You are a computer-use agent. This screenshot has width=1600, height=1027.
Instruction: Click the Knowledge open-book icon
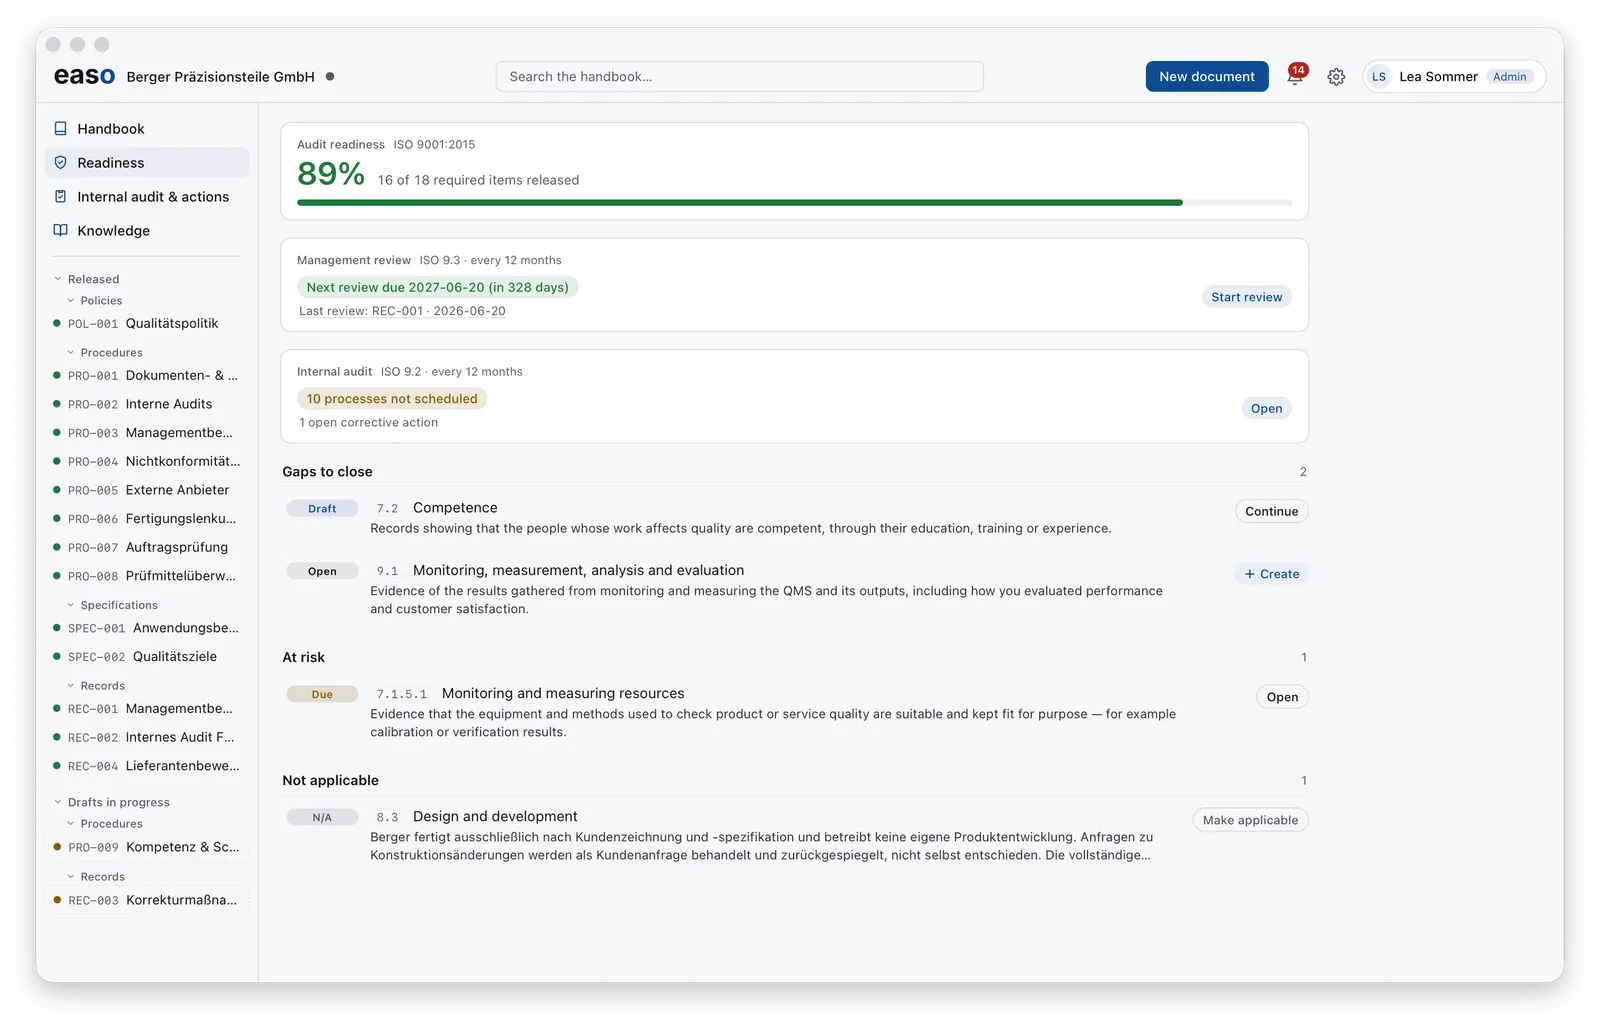click(x=60, y=231)
